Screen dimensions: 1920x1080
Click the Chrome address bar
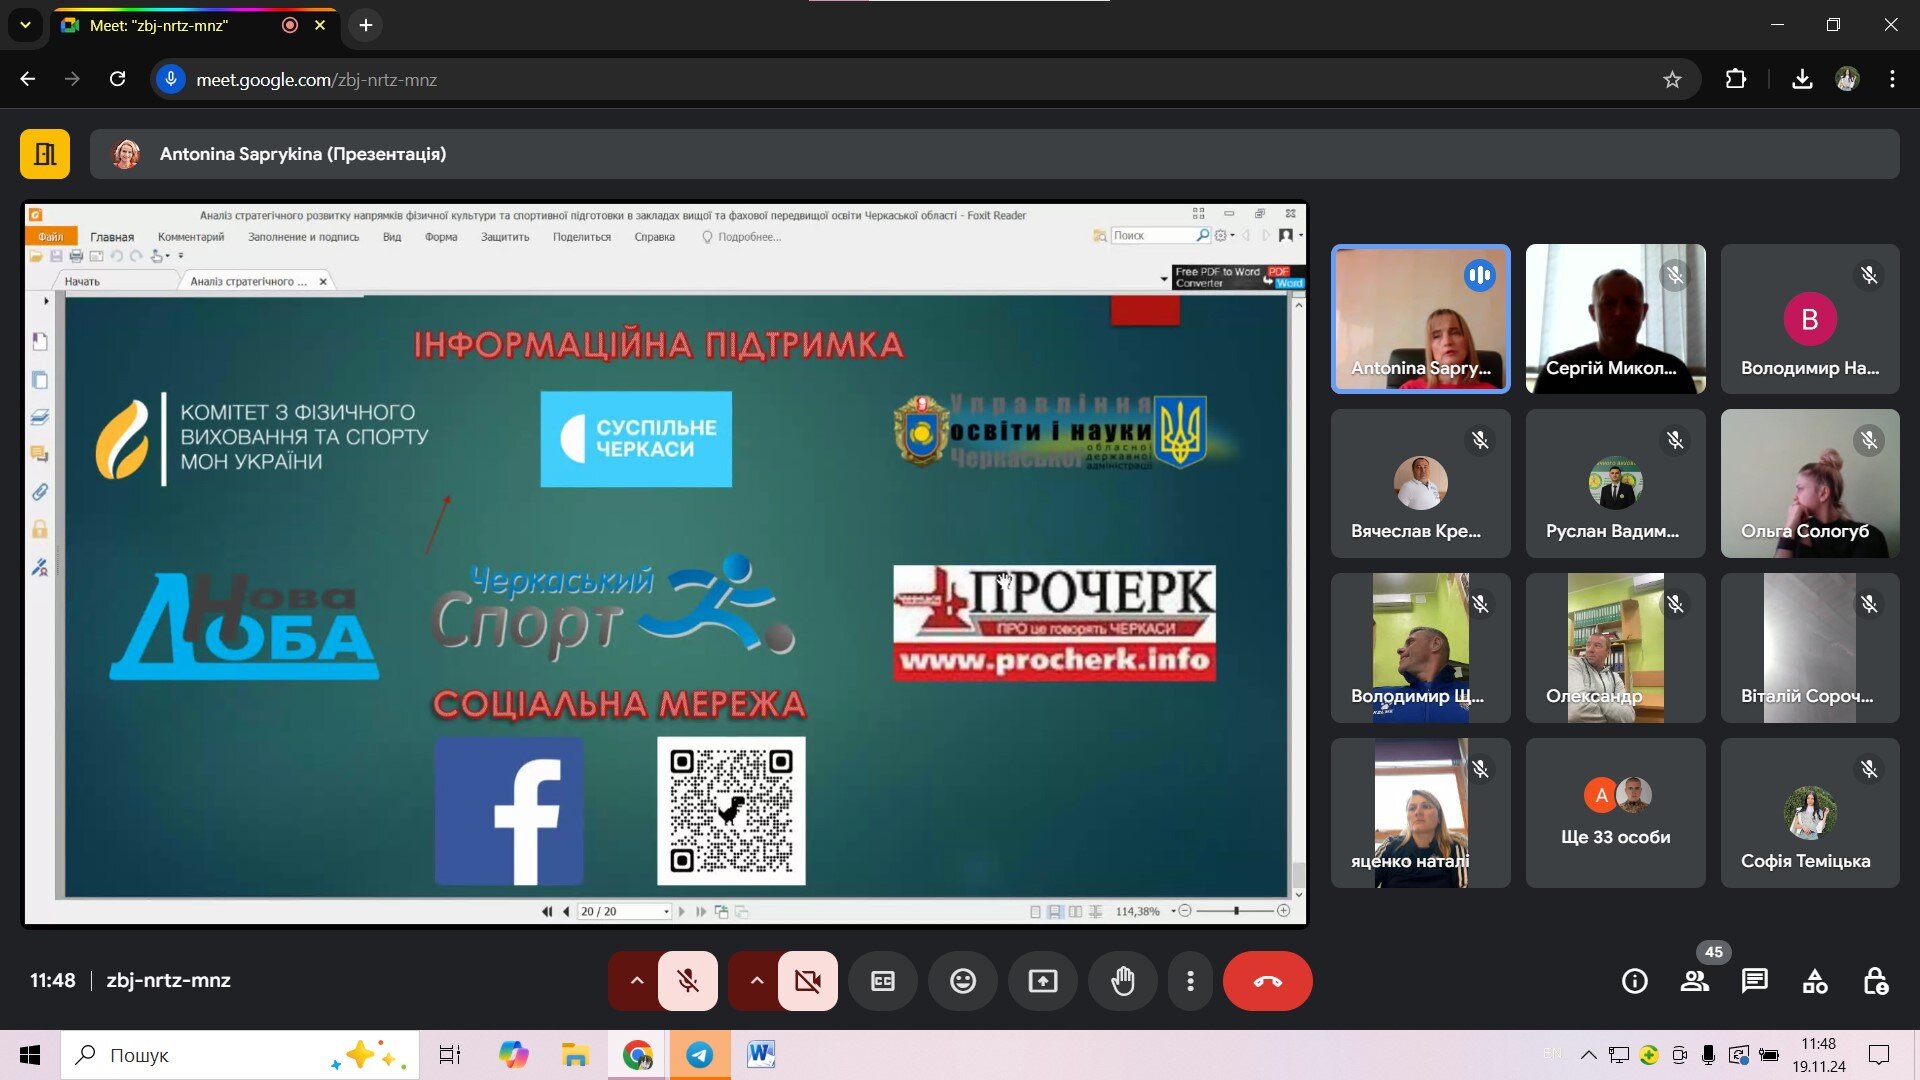click(925, 80)
